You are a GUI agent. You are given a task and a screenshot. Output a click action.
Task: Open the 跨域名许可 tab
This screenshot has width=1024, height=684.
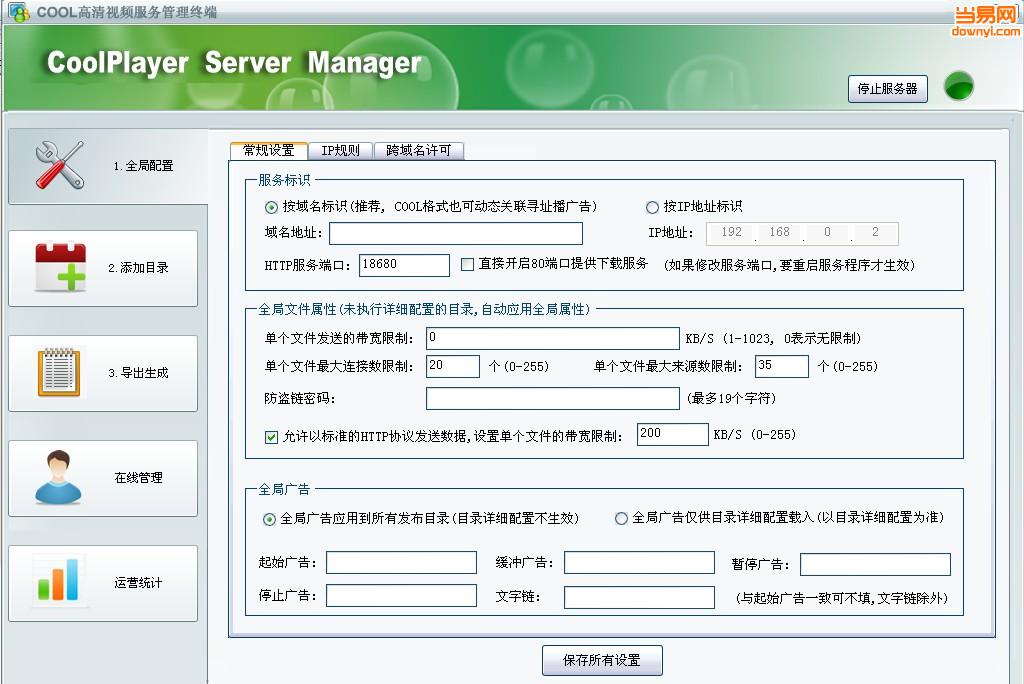[420, 151]
